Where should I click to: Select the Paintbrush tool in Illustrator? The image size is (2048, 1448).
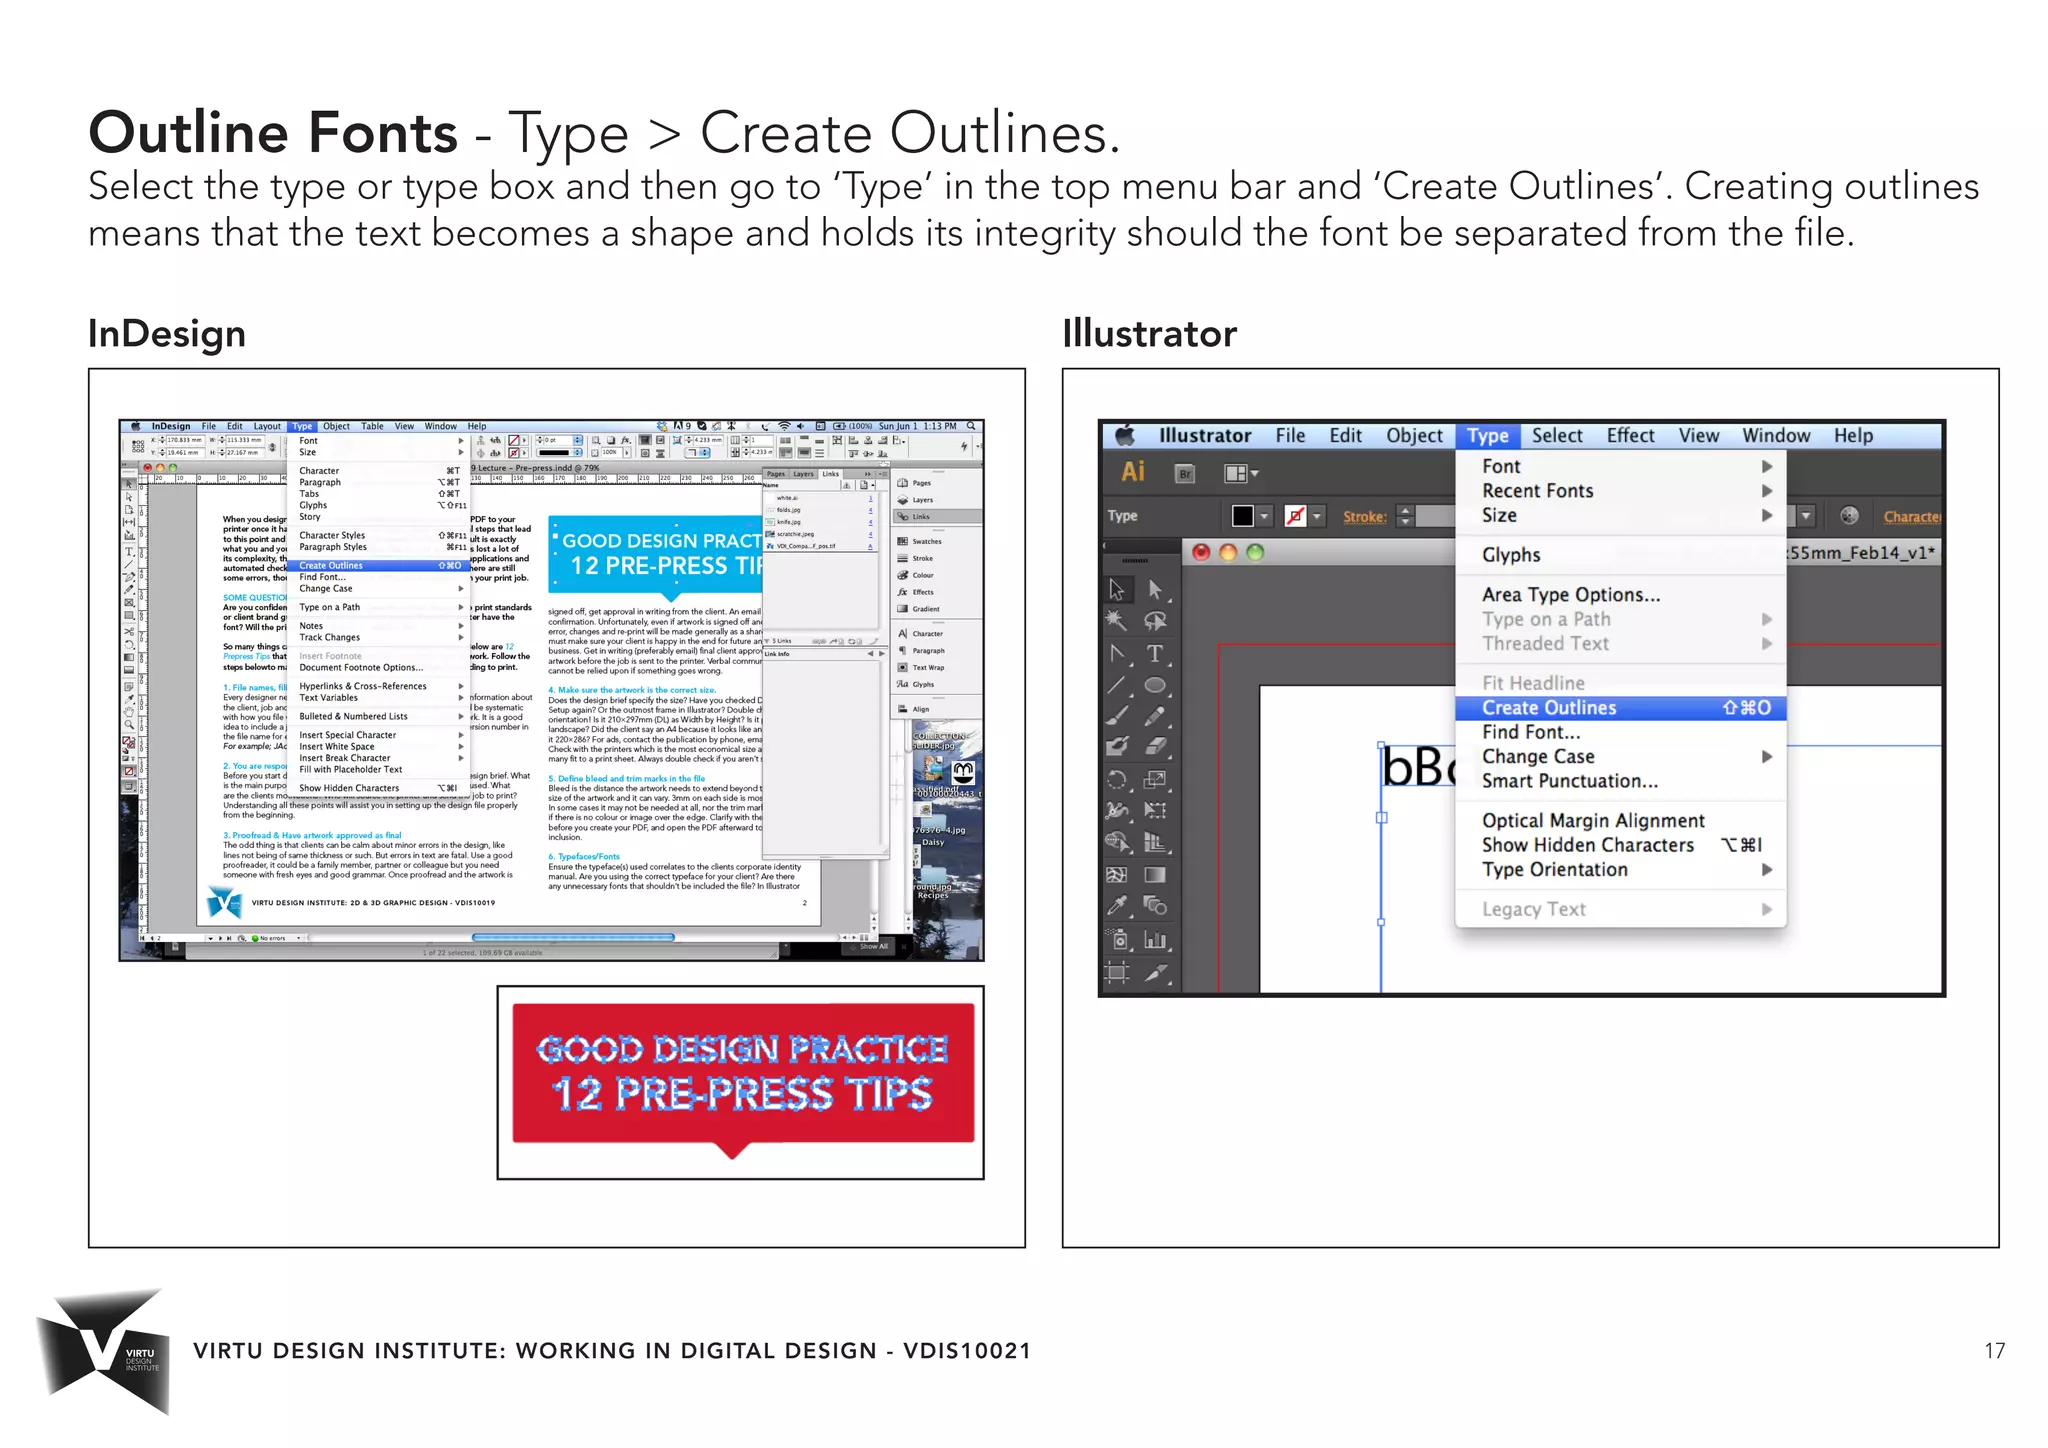(1117, 716)
